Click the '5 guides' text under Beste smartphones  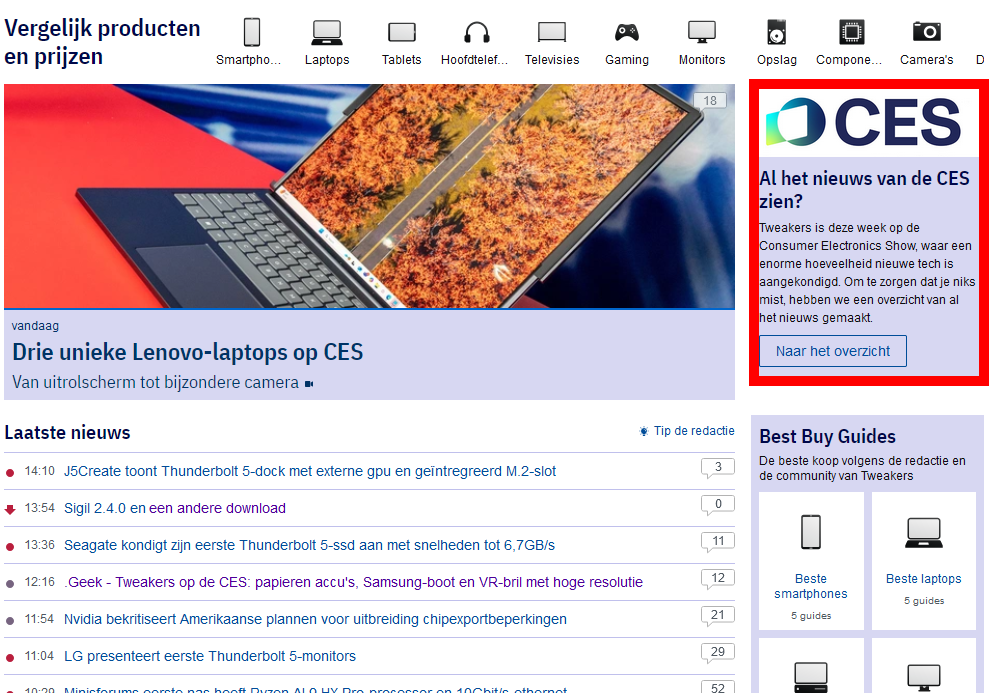(811, 615)
